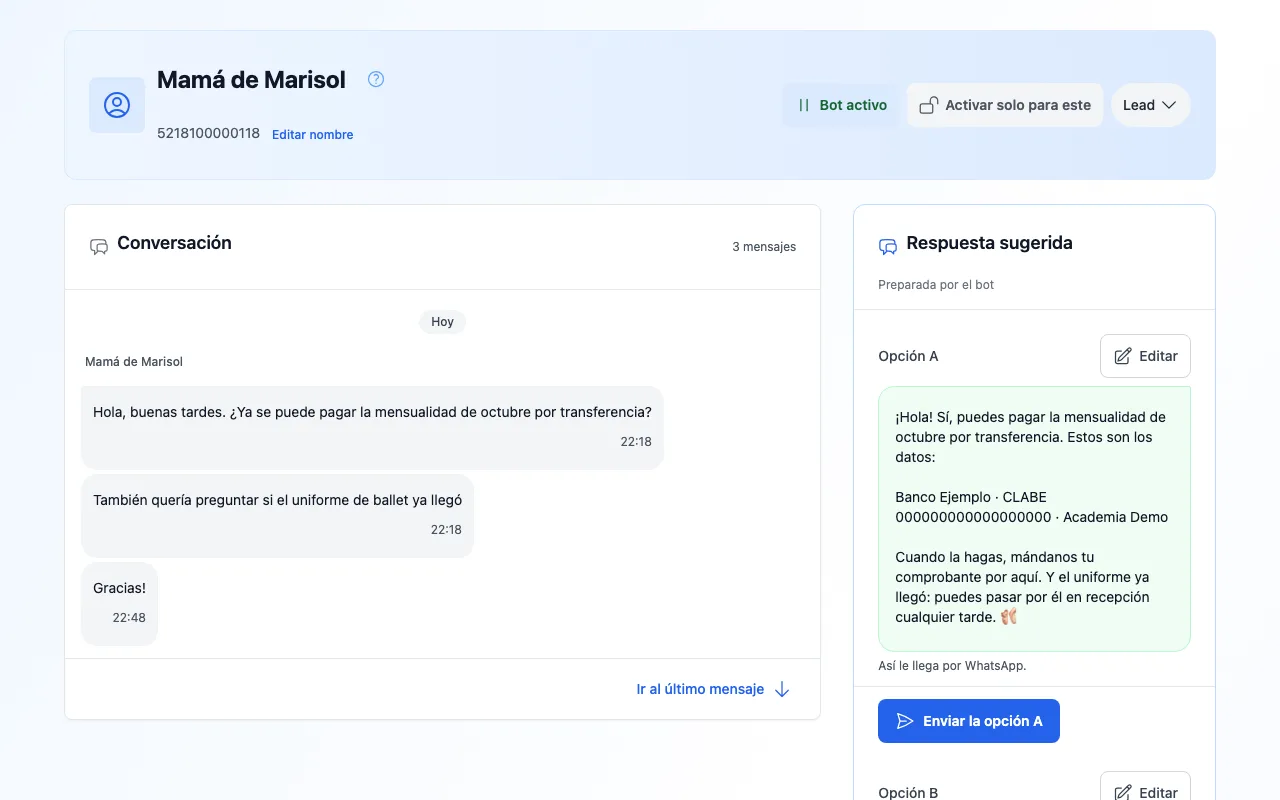
Task: Click the Opción B label
Action: click(908, 792)
